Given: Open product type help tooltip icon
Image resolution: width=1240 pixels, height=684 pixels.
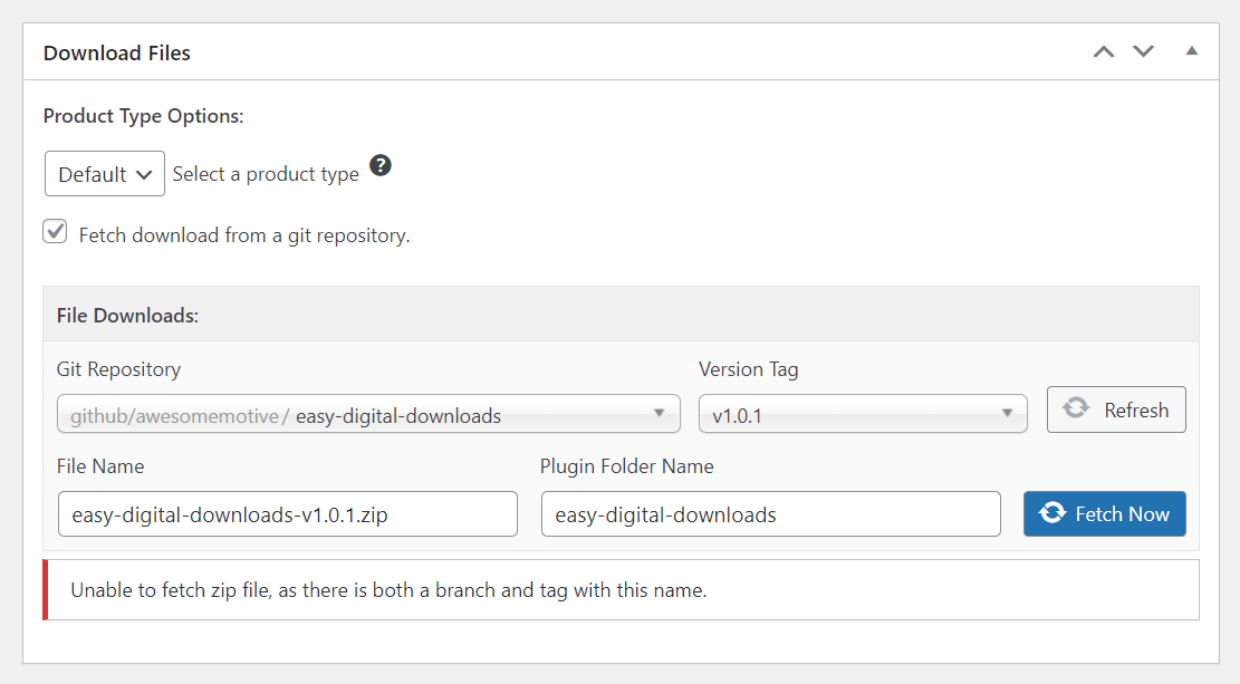Looking at the screenshot, I should coord(380,166).
